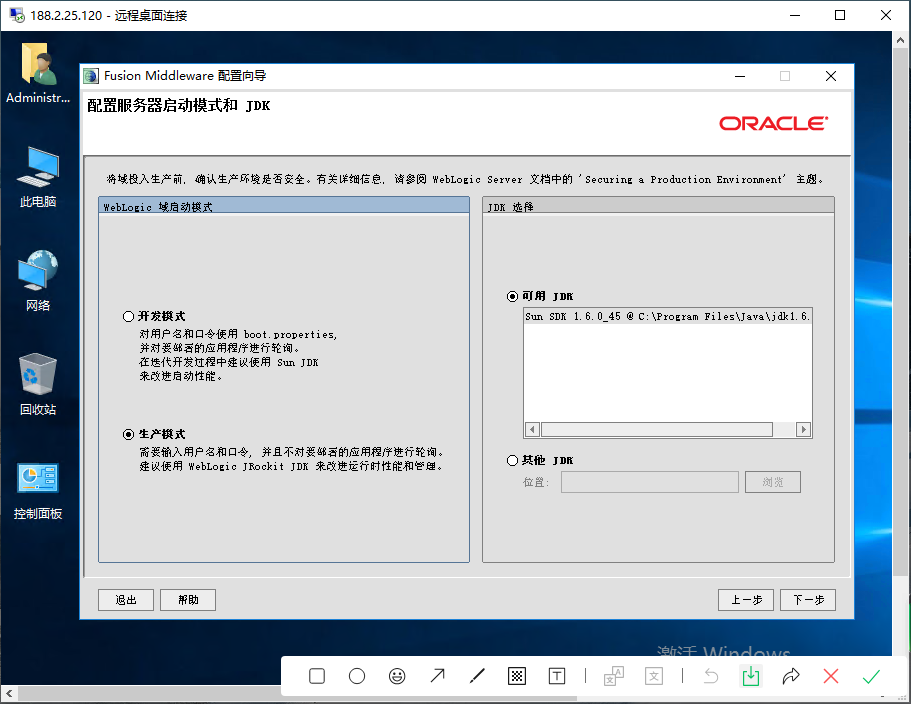
Task: Click the JDK 选择 panel header
Action: tap(658, 207)
